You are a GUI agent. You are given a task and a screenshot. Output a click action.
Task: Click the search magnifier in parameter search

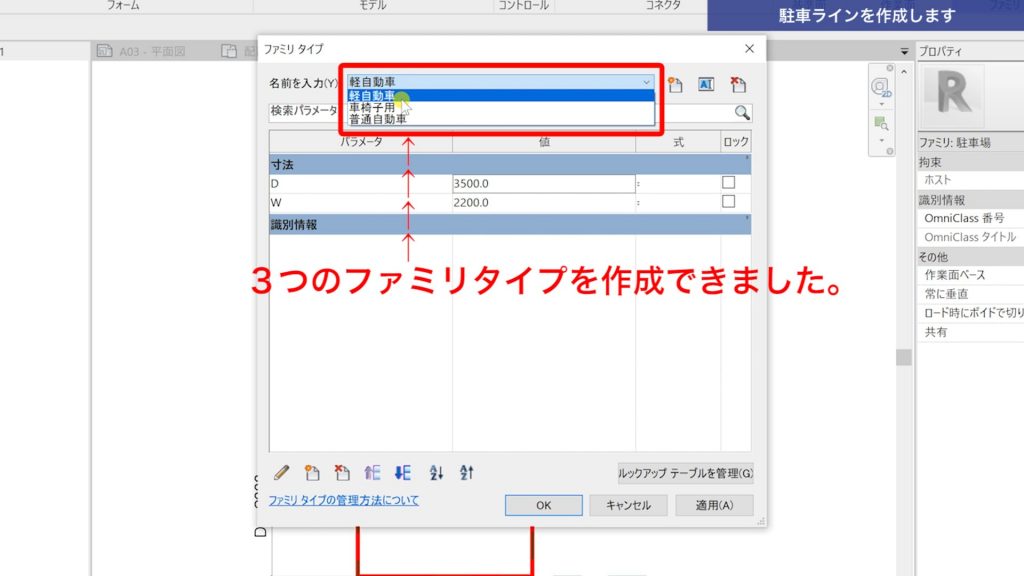coord(740,112)
